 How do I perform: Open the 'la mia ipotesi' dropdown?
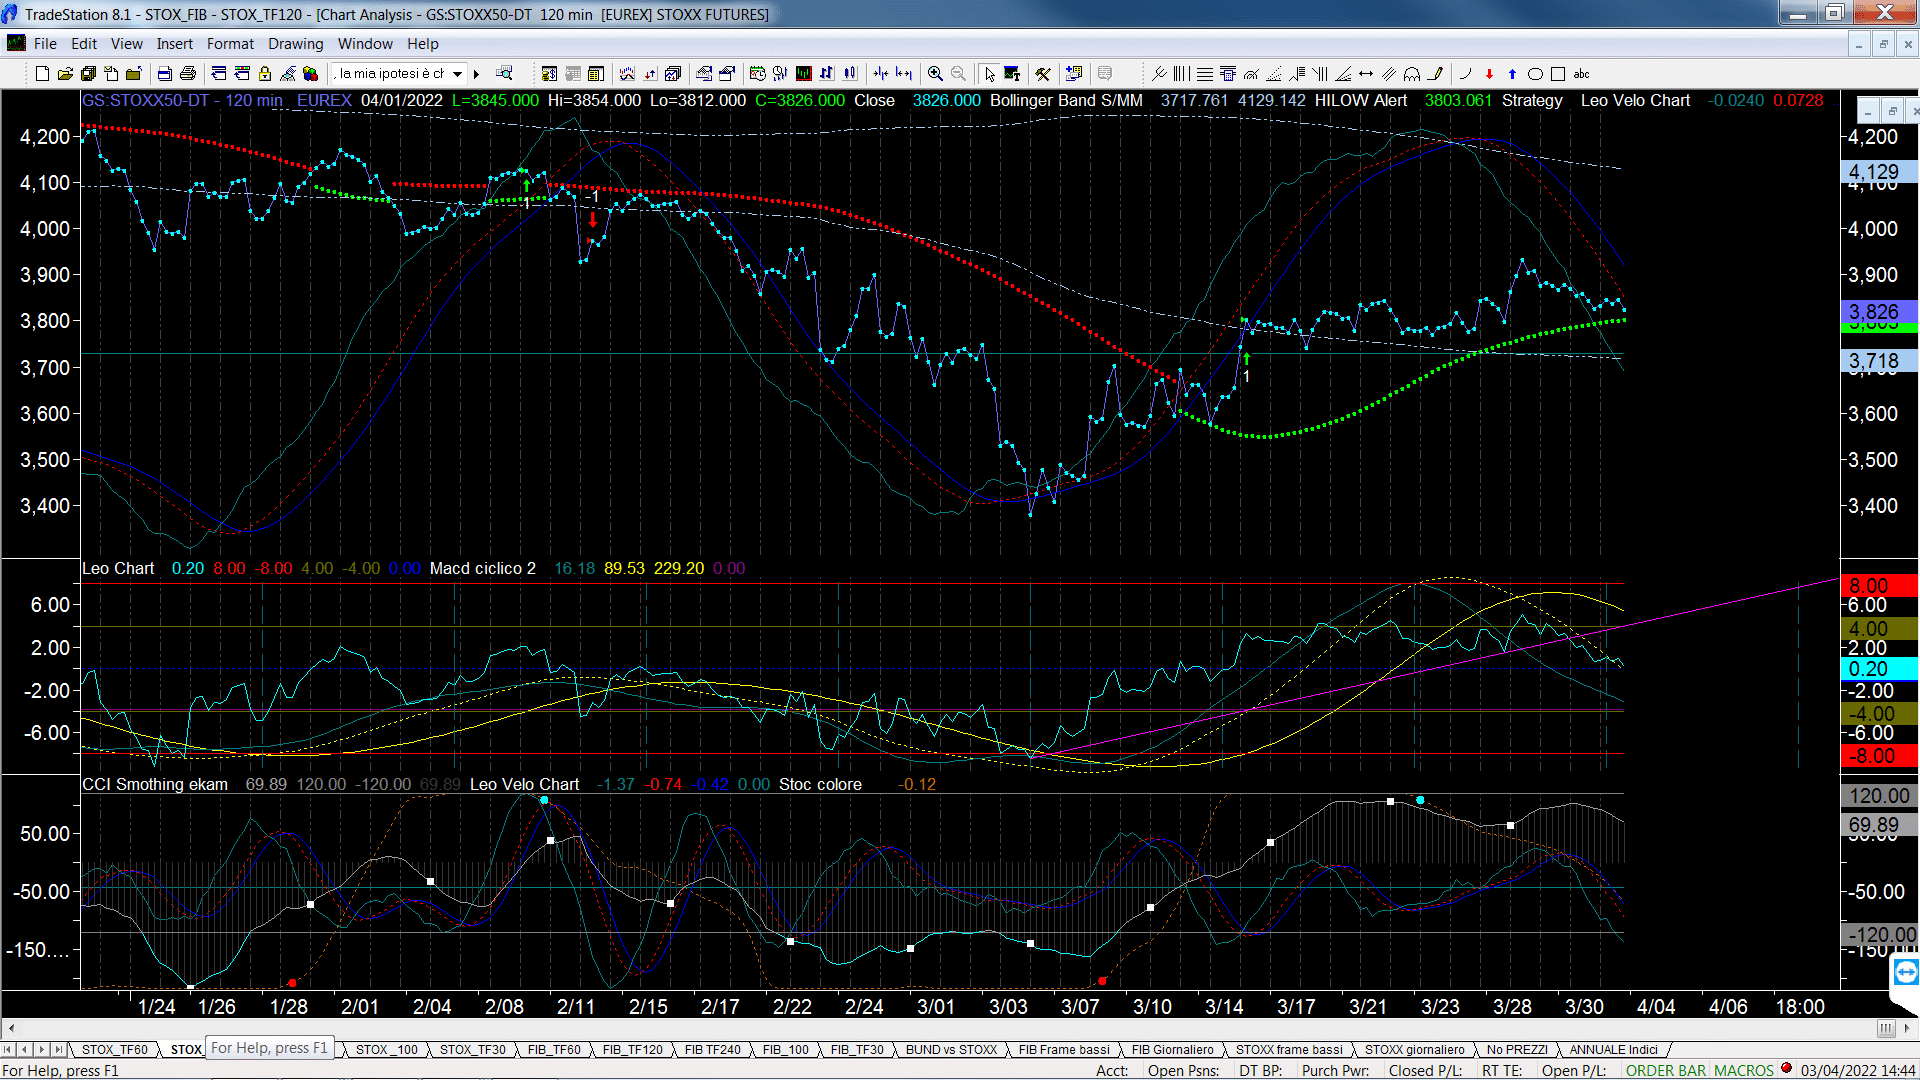[x=457, y=73]
